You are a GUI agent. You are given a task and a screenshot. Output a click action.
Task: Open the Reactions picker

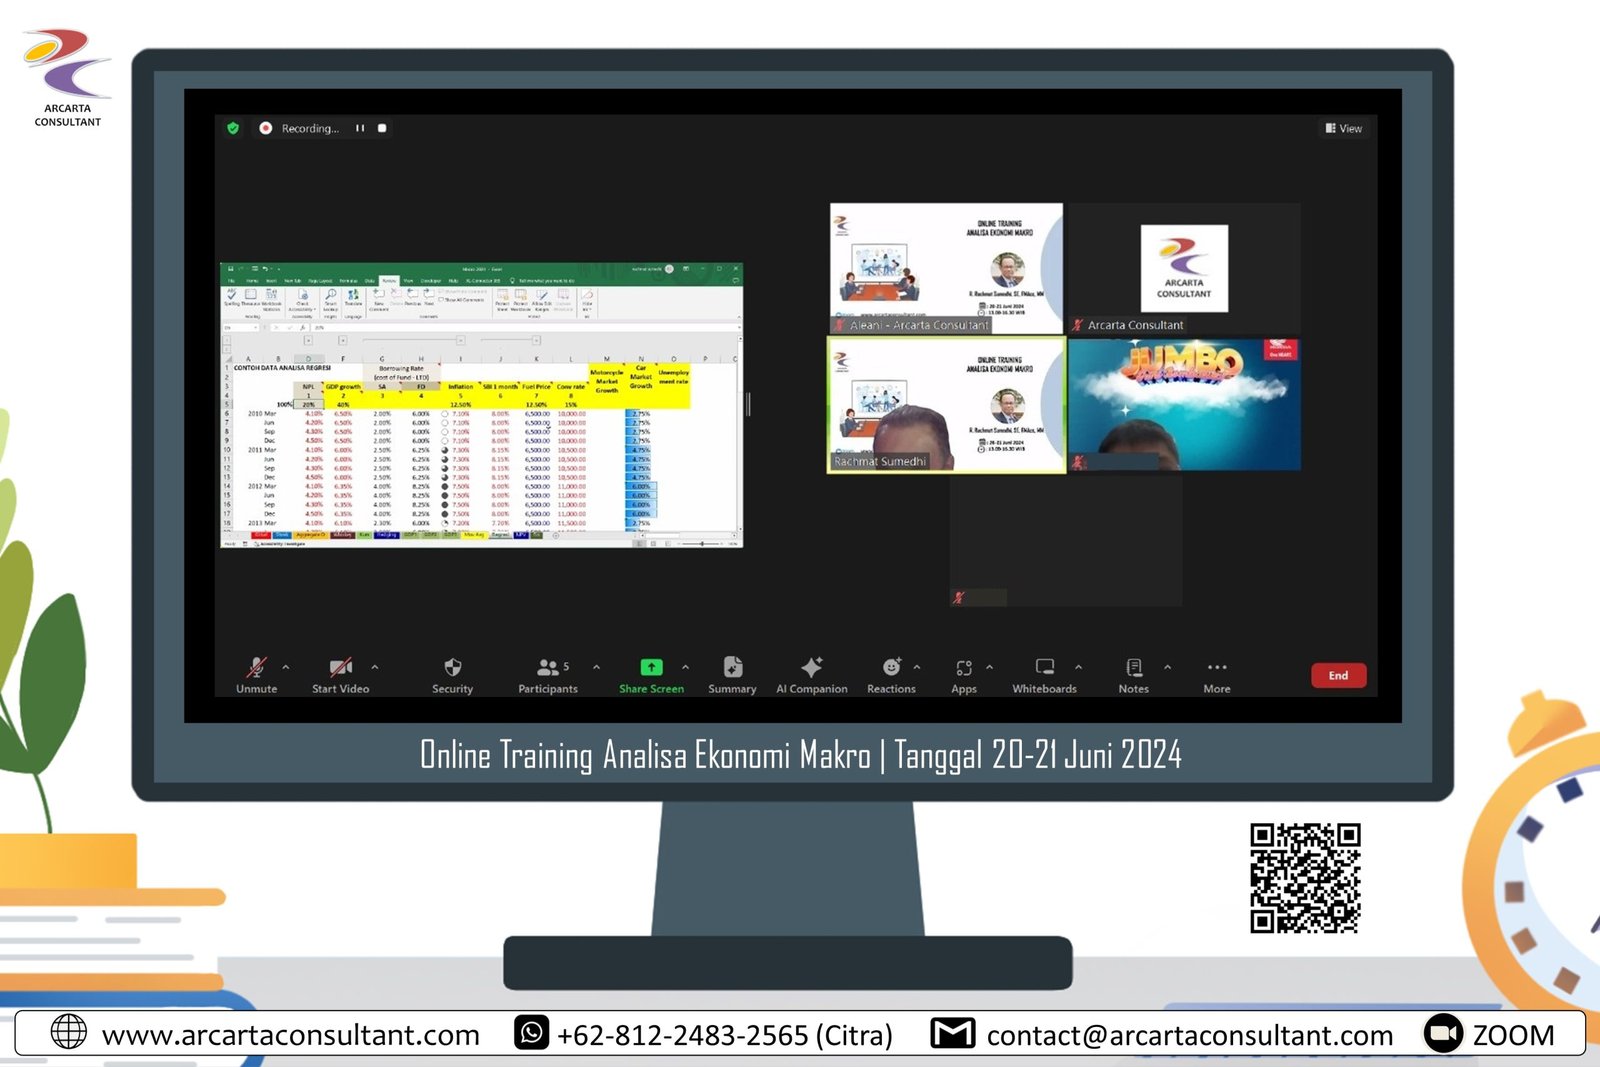(x=891, y=674)
